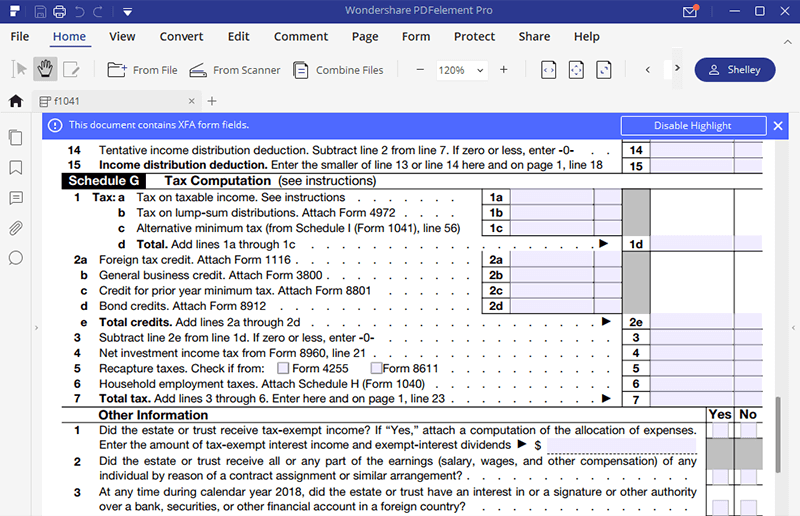
Task: Go to previous page arrow
Action: point(647,69)
